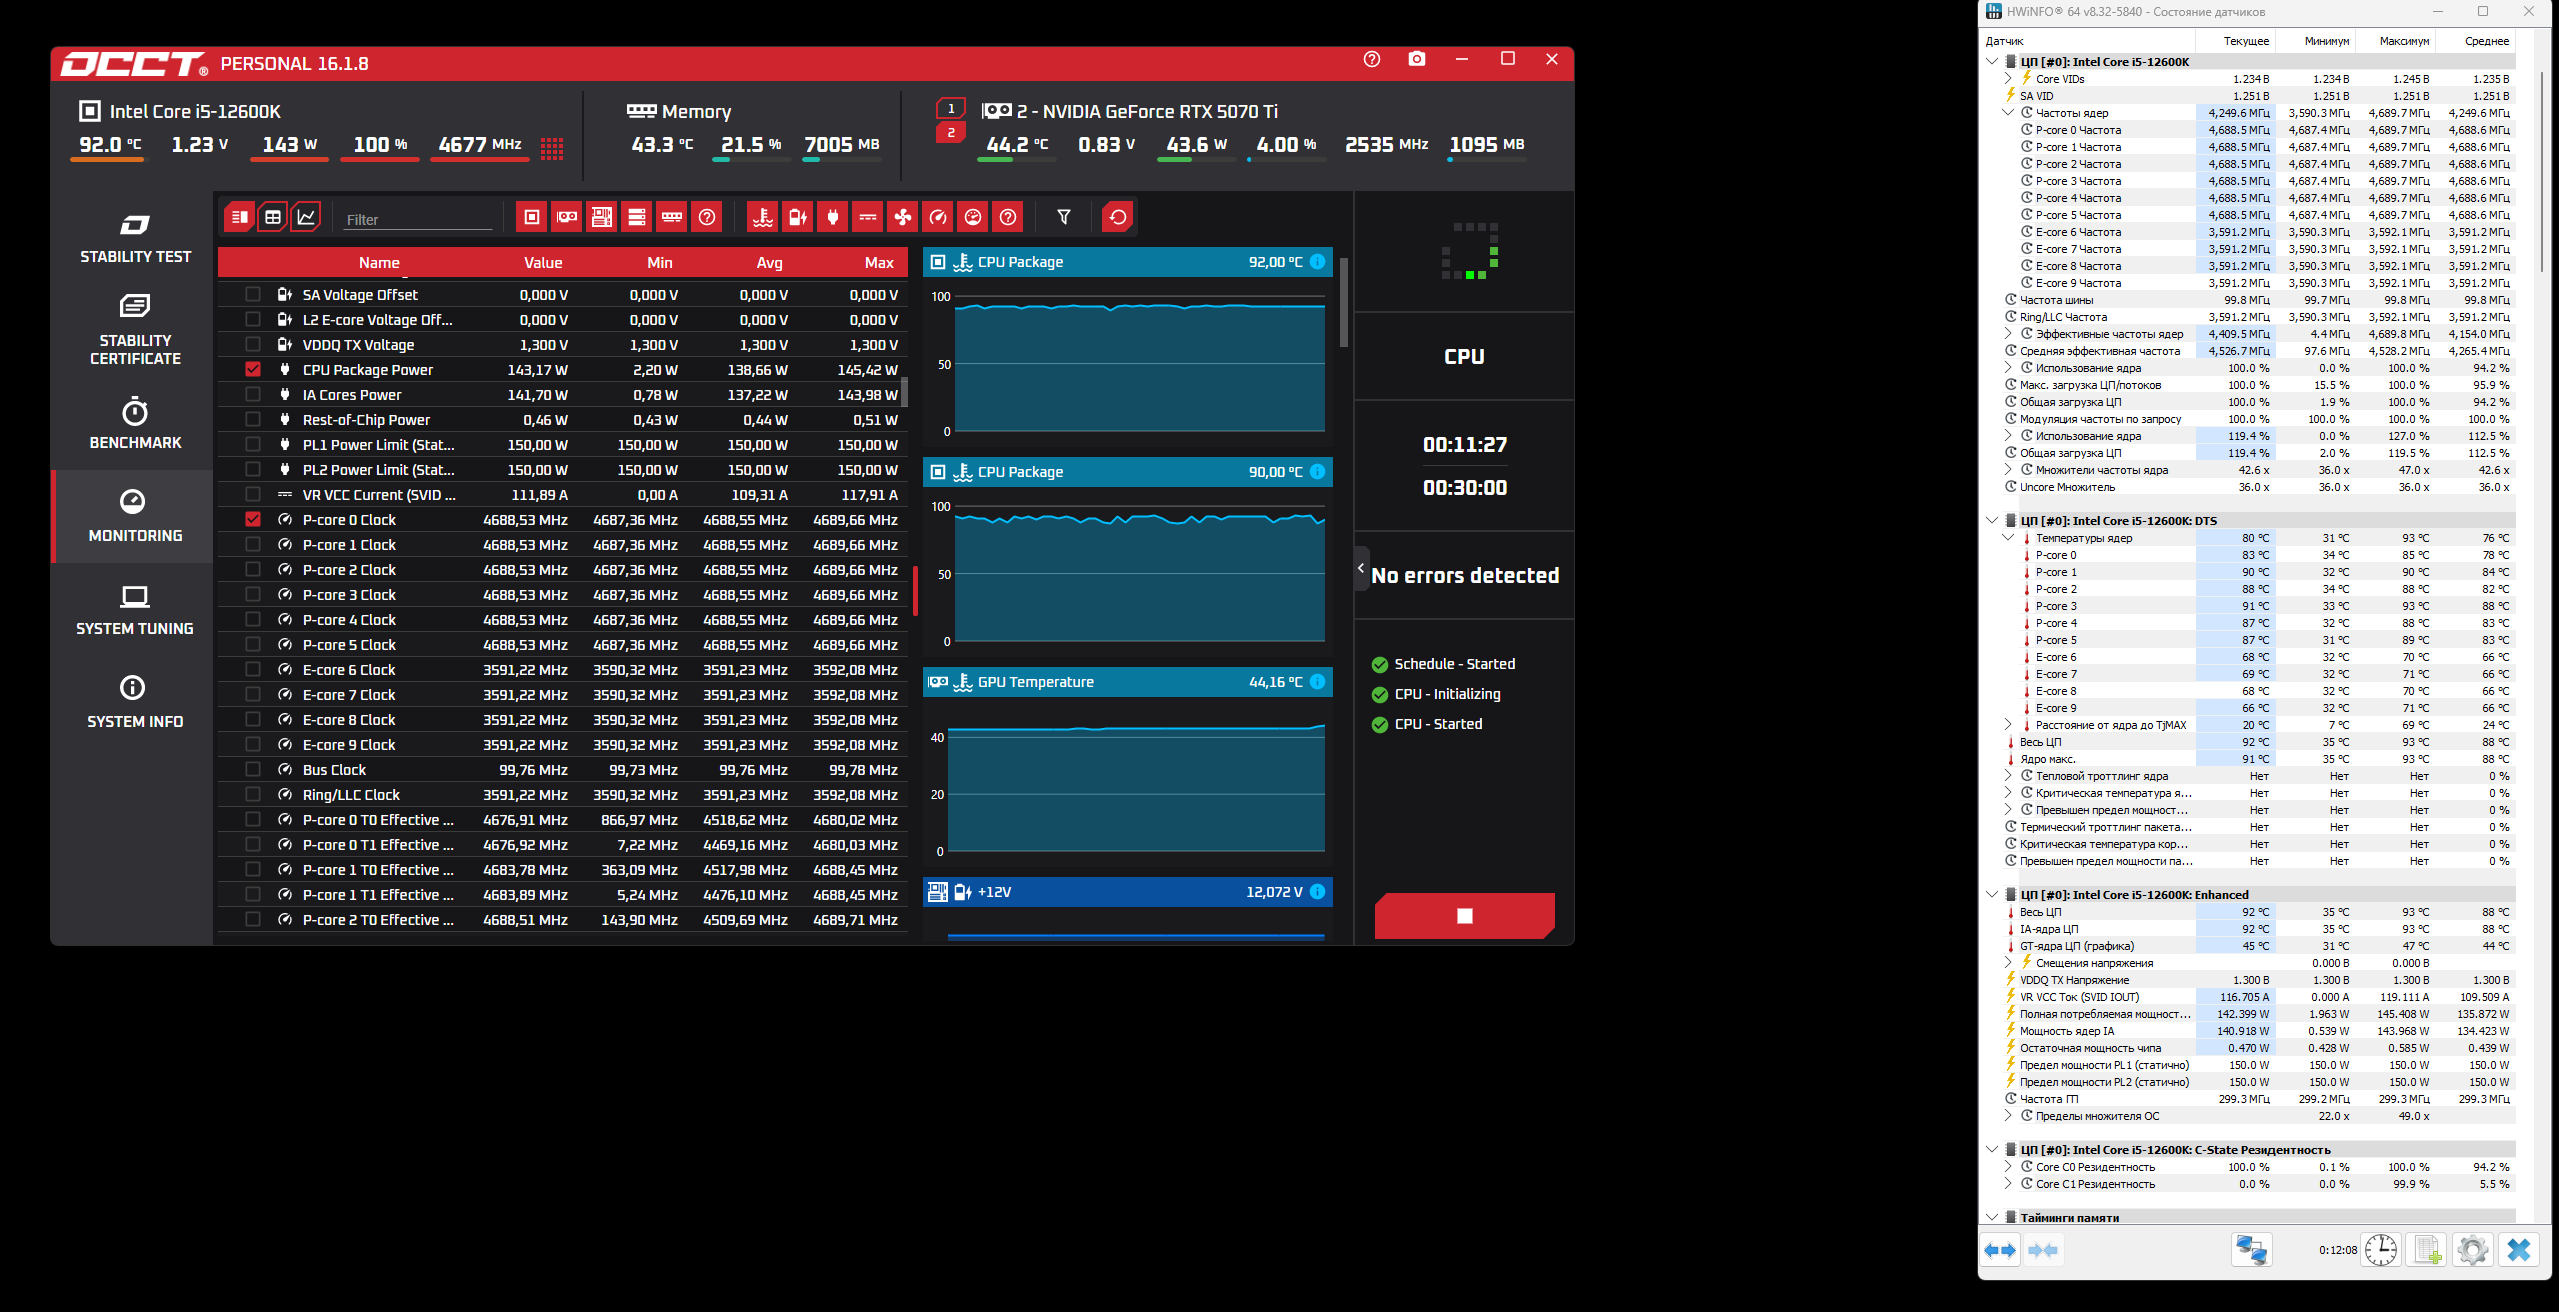Toggle the temperature sensor filter icon
This screenshot has height=1312, width=2559.
(763, 217)
